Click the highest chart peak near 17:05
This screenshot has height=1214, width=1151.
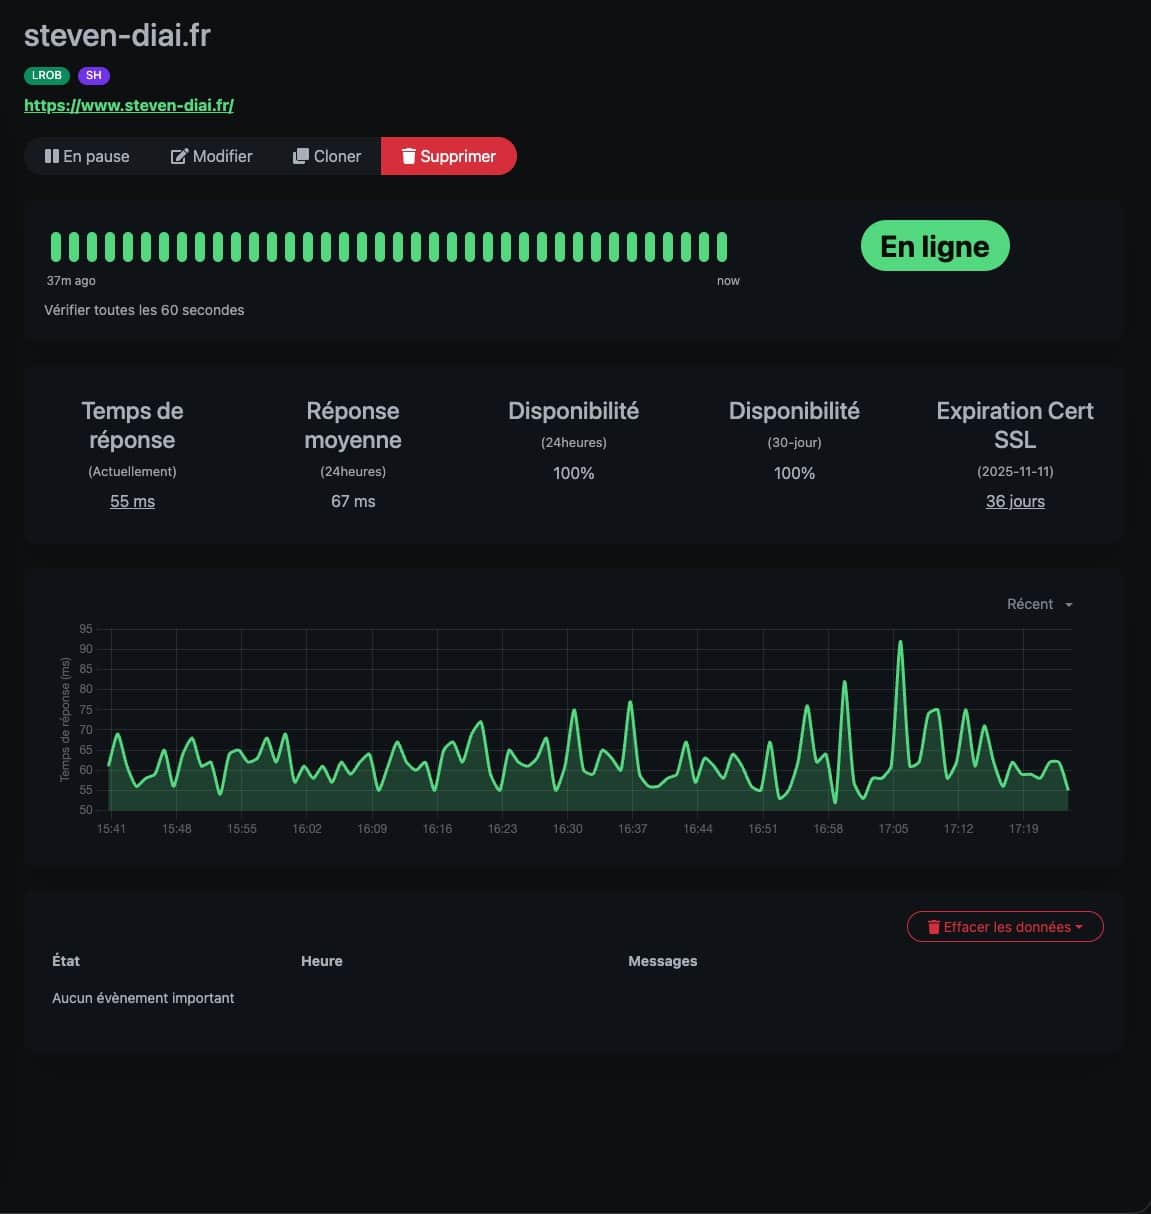[900, 642]
